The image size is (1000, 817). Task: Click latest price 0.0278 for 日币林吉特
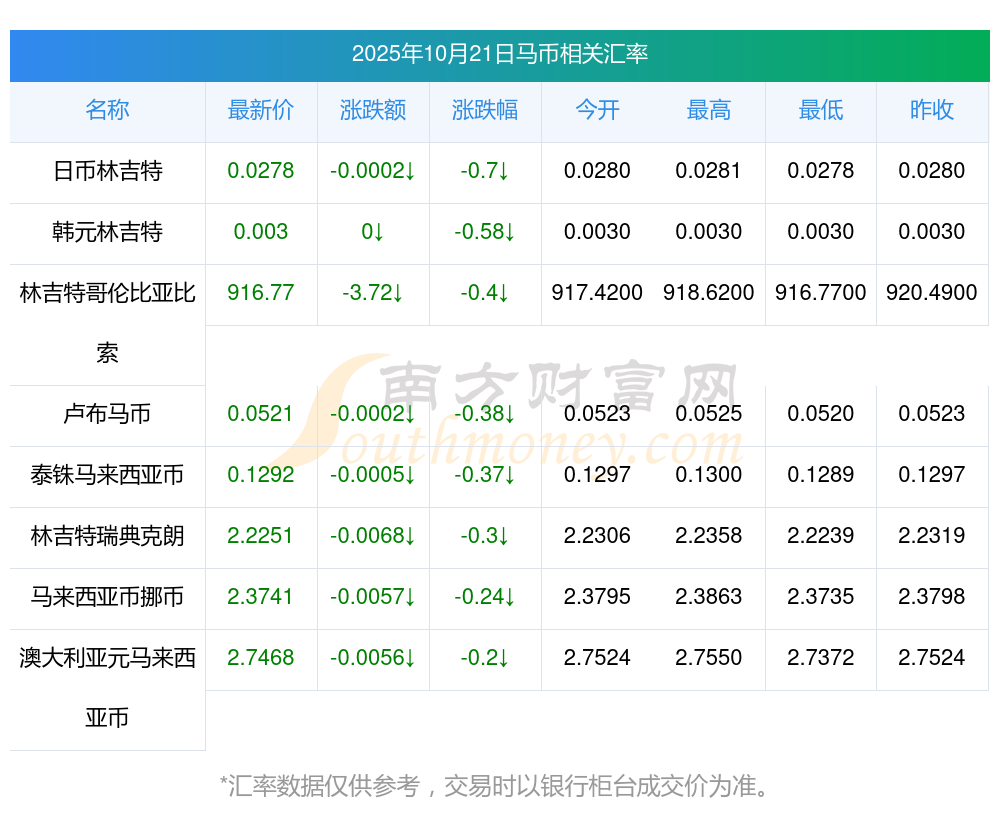[x=261, y=171]
